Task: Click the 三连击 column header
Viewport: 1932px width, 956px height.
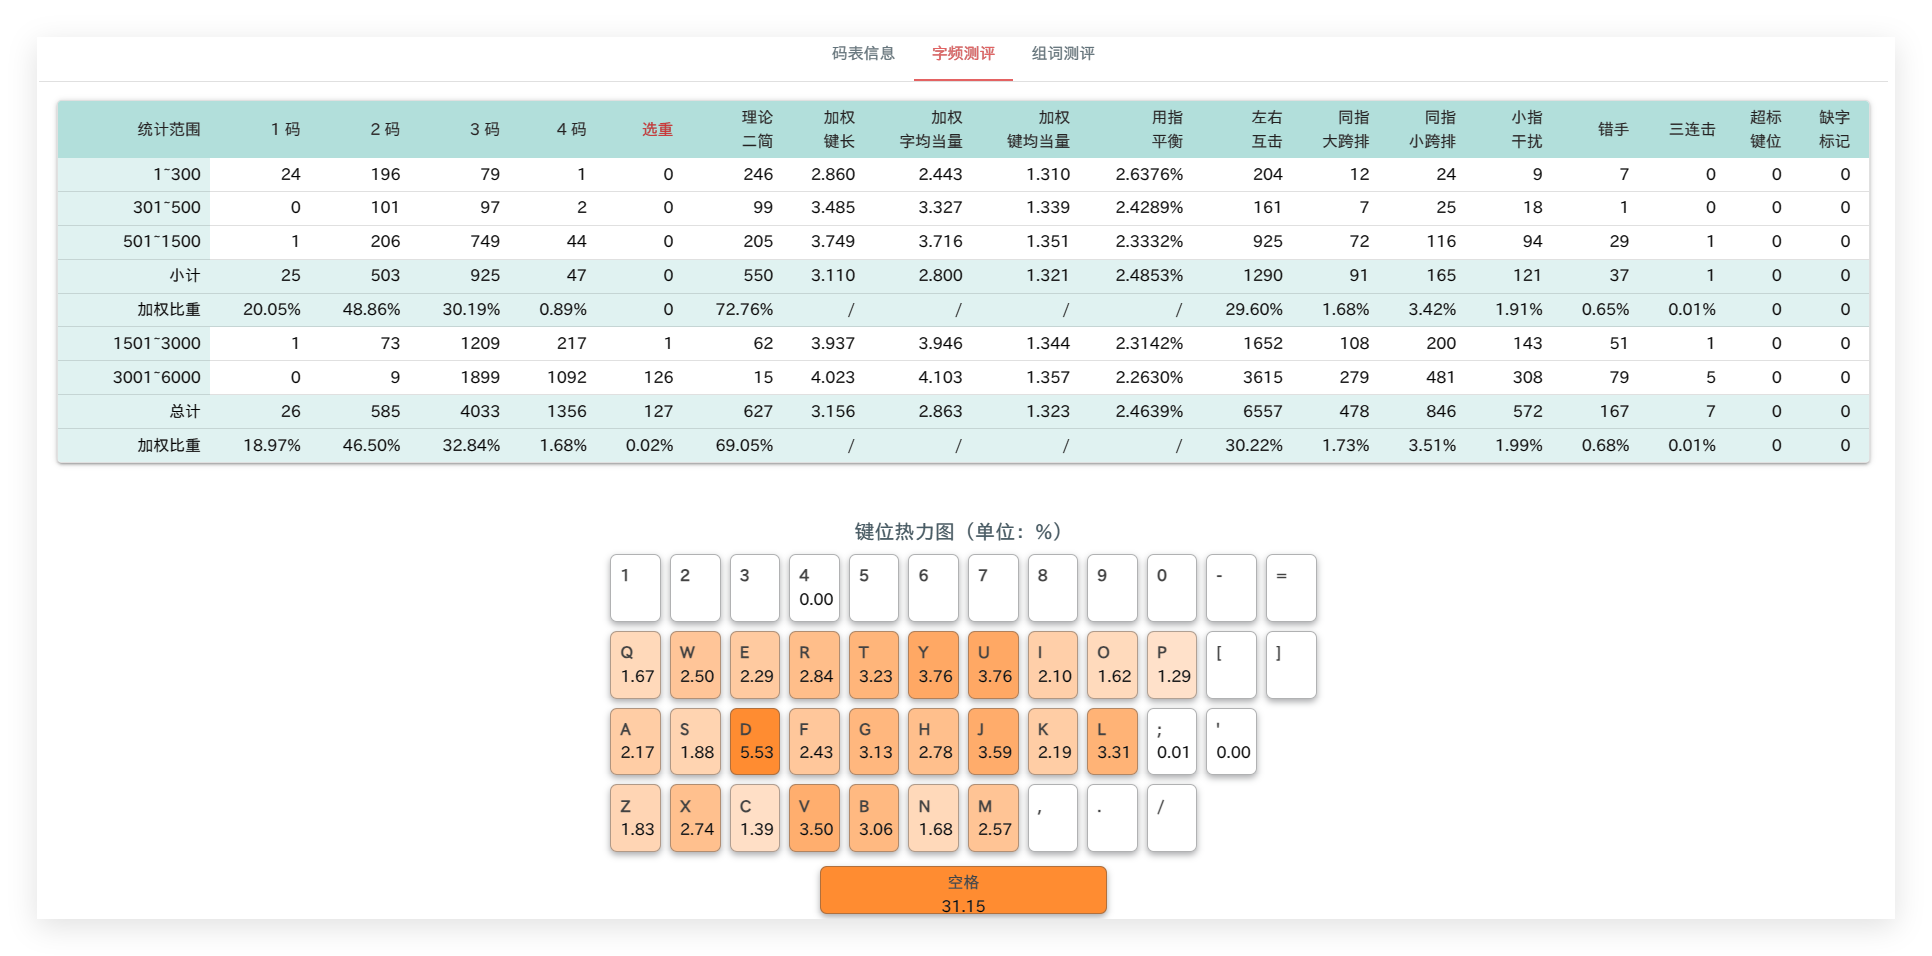Action: [1692, 129]
